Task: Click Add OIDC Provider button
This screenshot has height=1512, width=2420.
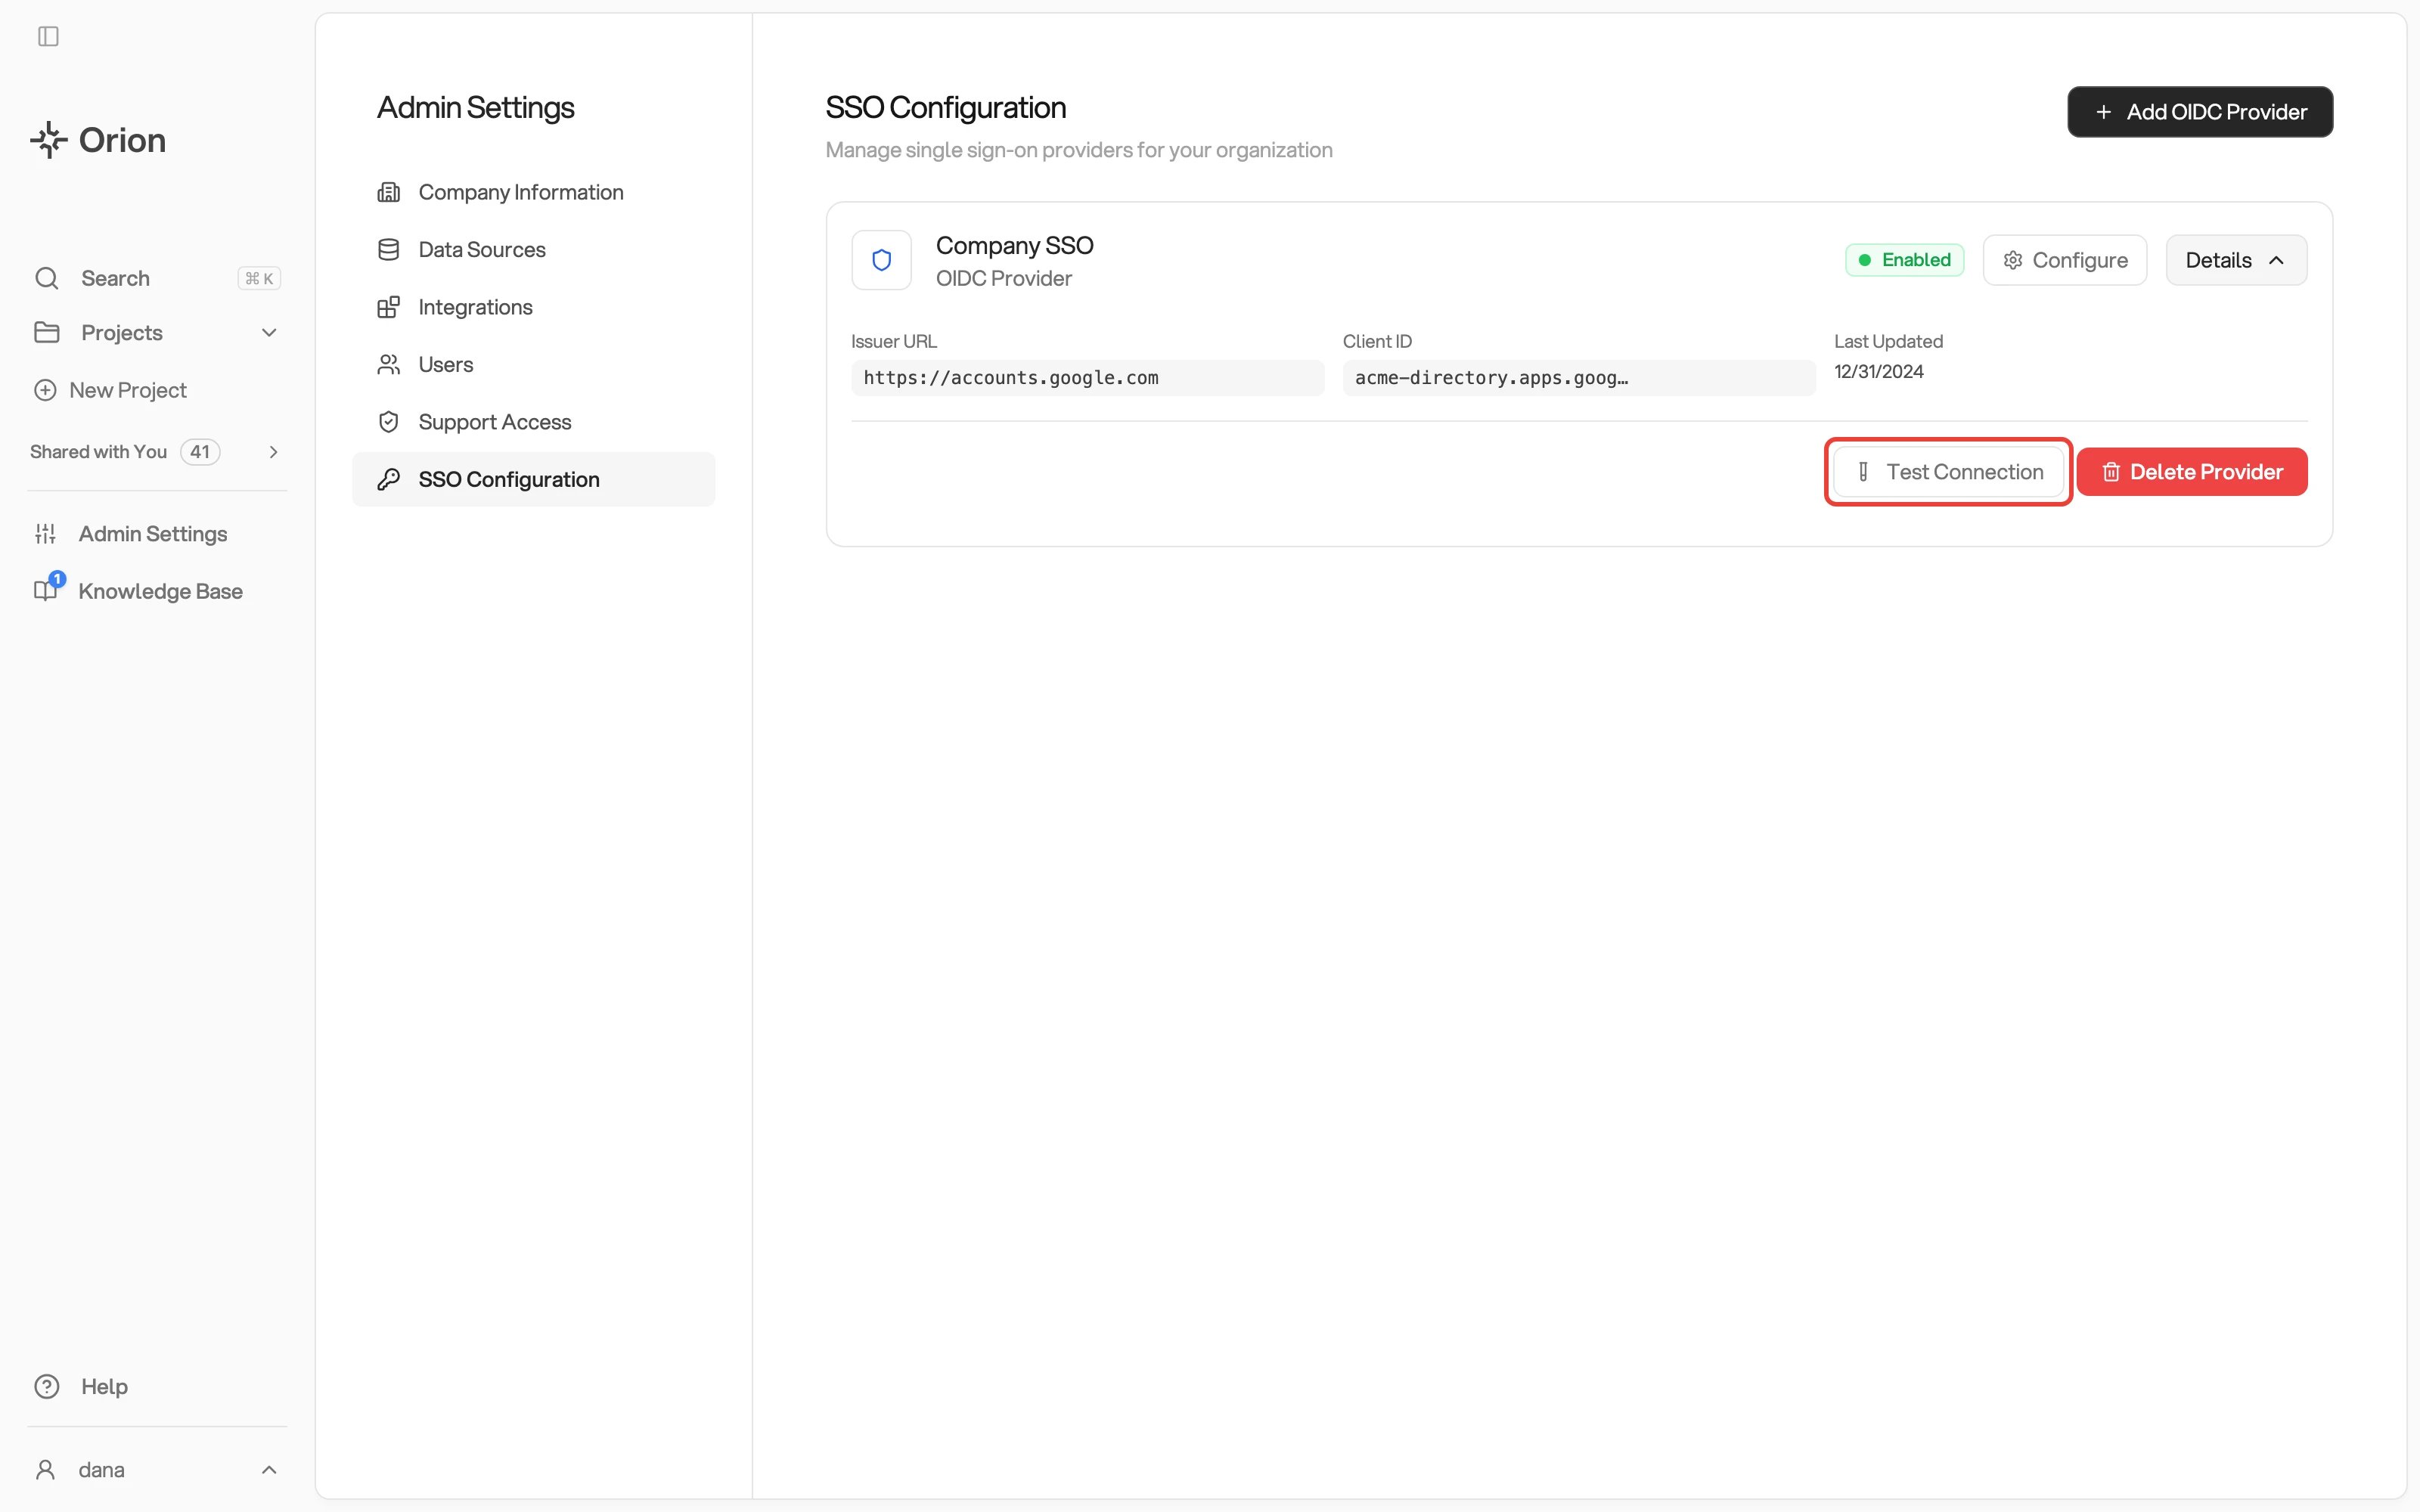Action: [x=2200, y=112]
